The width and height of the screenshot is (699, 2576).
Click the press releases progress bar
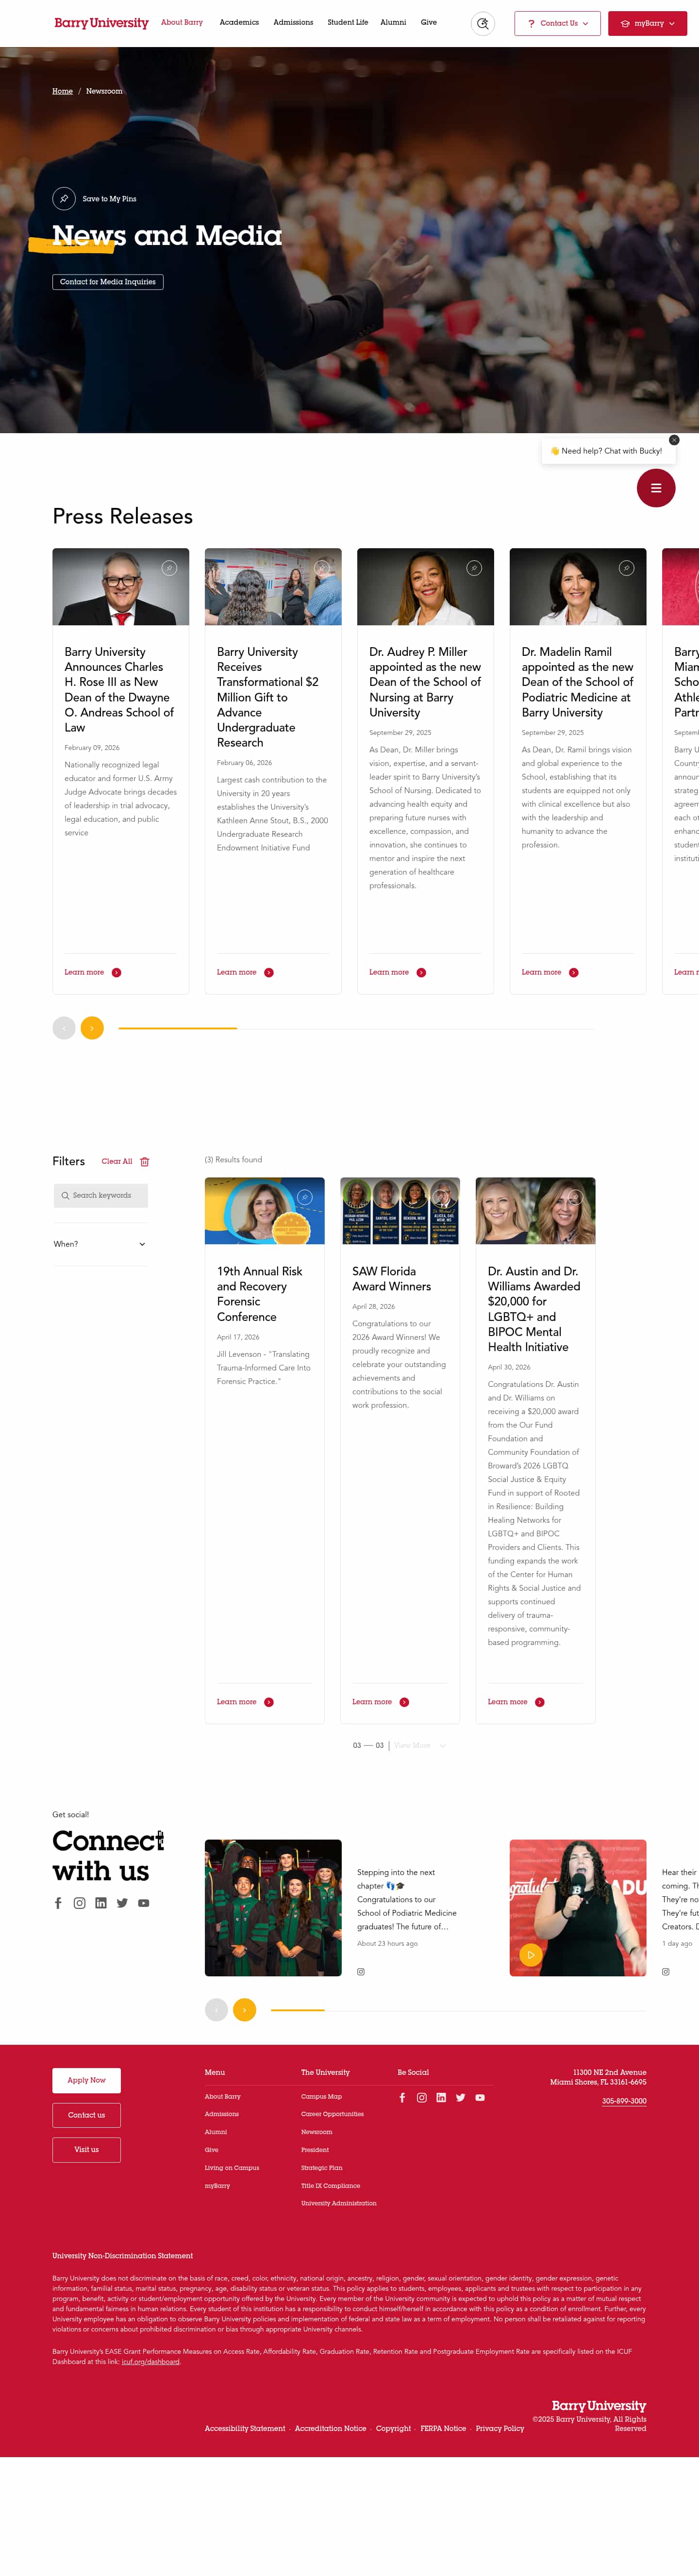[356, 1028]
